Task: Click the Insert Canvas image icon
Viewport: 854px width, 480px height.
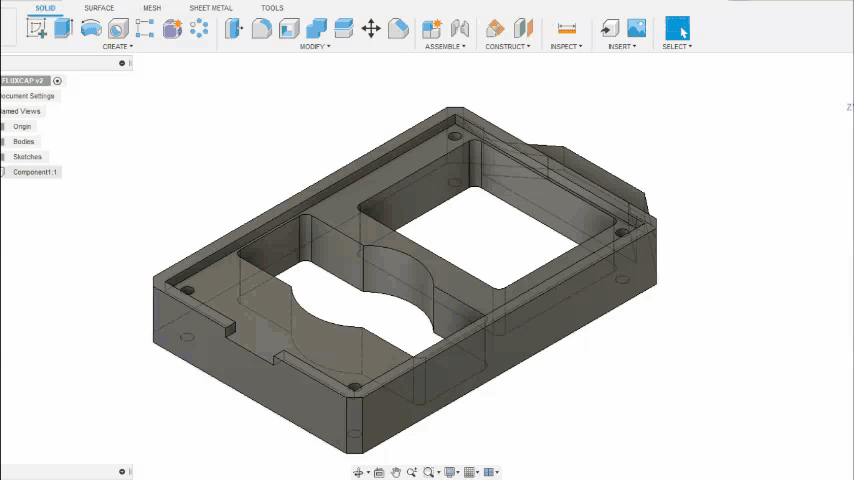Action: (x=636, y=28)
